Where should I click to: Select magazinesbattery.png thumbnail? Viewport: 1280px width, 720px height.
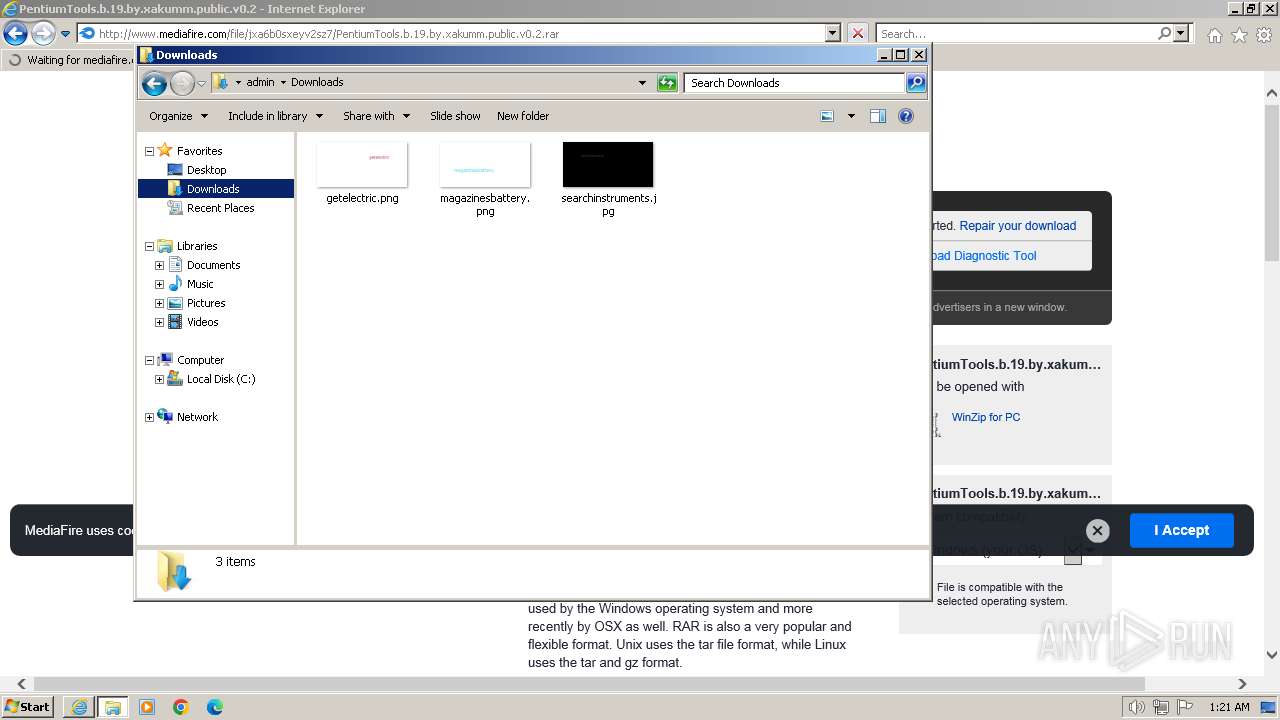pyautogui.click(x=485, y=164)
